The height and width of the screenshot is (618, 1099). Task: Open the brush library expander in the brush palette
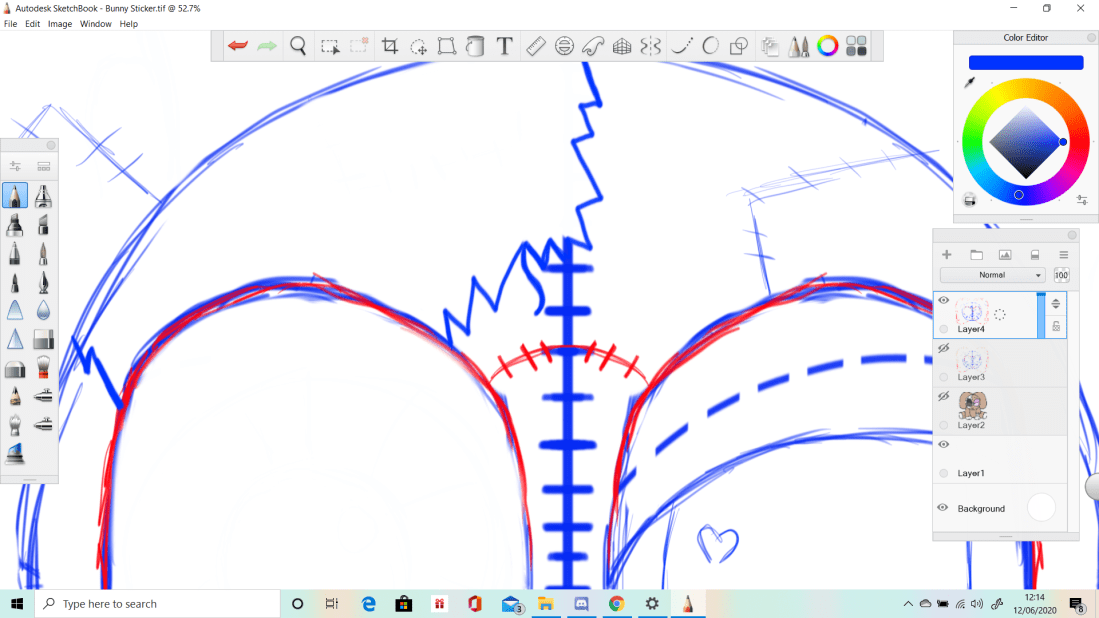(x=42, y=165)
